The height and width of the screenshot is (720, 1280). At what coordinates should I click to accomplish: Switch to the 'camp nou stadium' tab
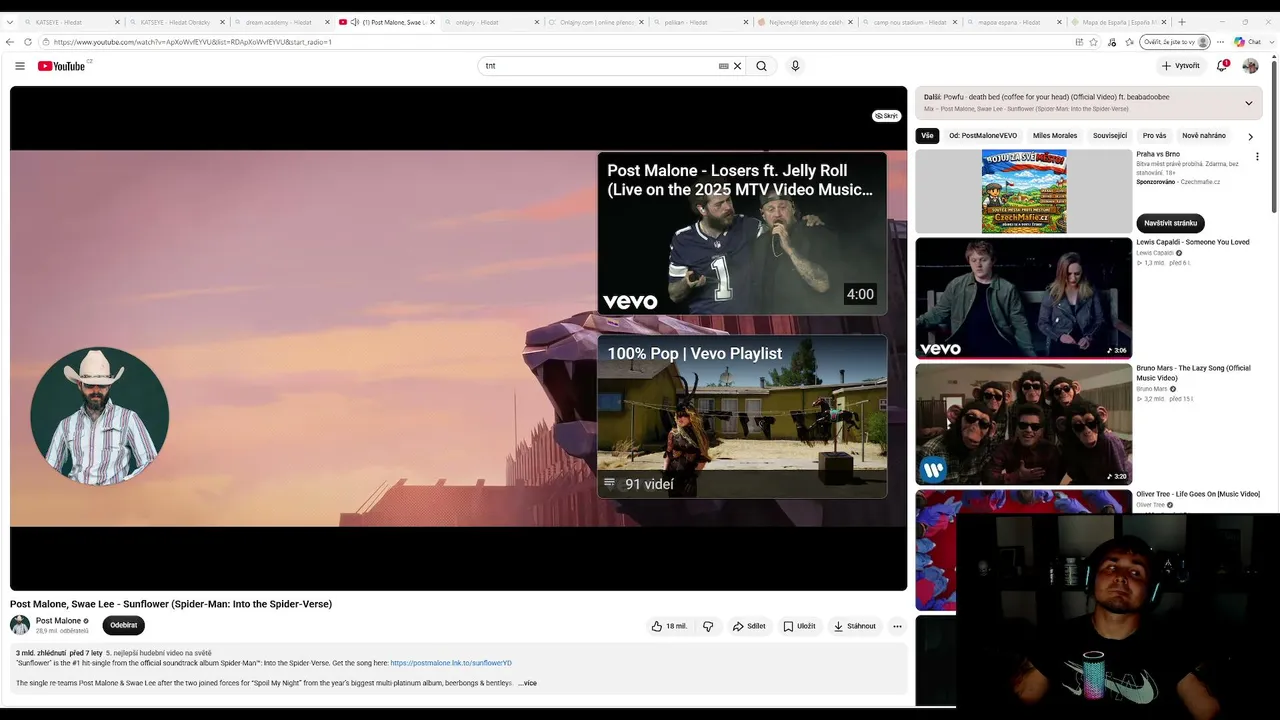[908, 22]
